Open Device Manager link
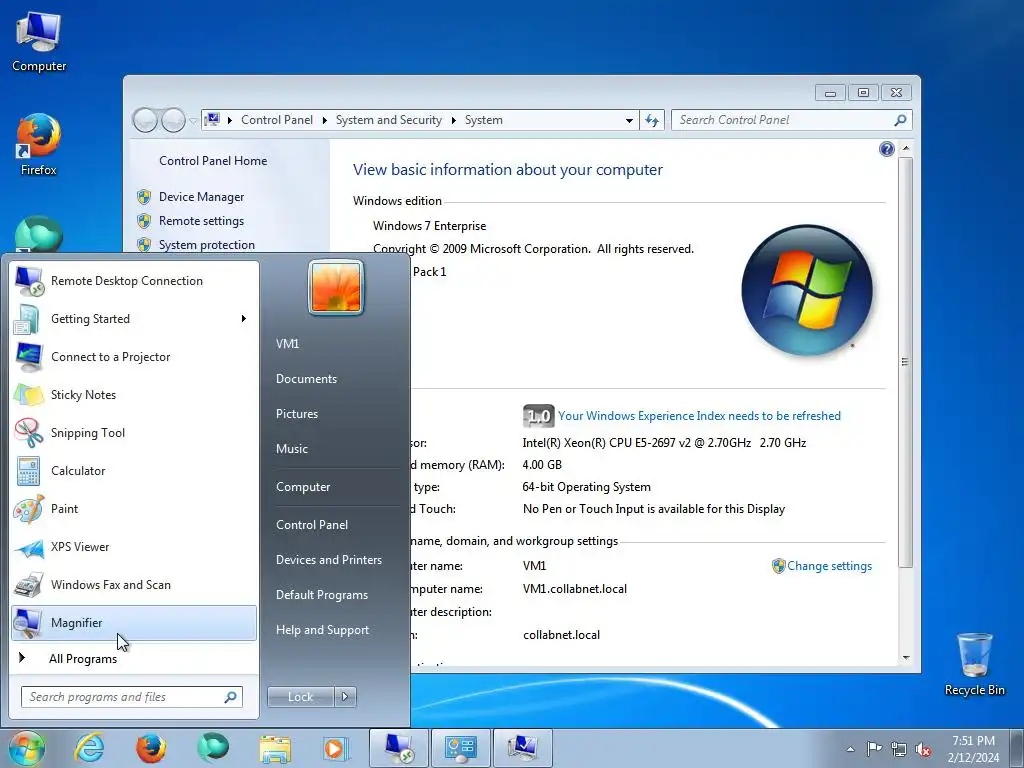 click(x=201, y=197)
